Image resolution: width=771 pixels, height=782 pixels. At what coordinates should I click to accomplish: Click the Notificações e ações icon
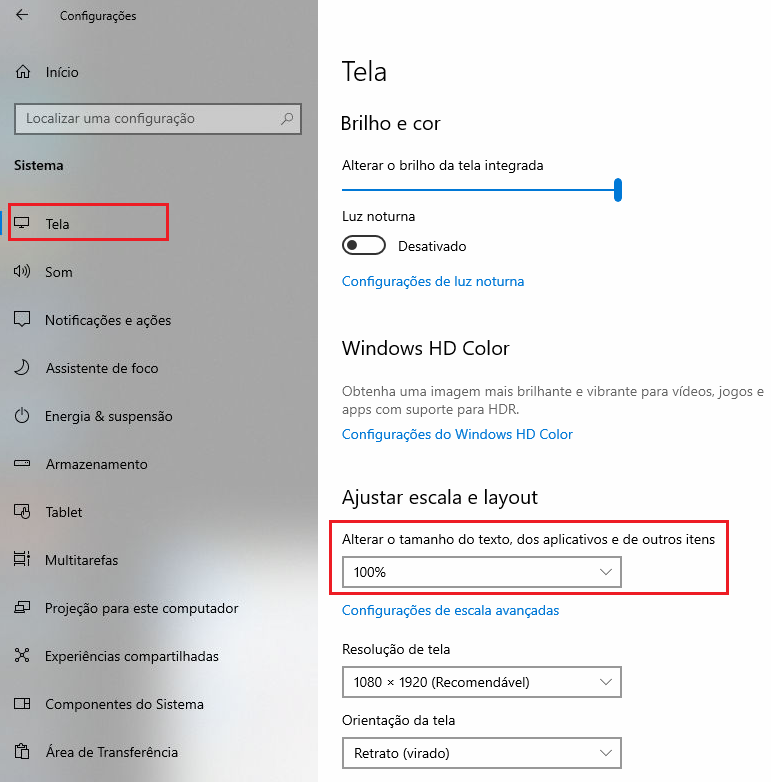pyautogui.click(x=22, y=320)
